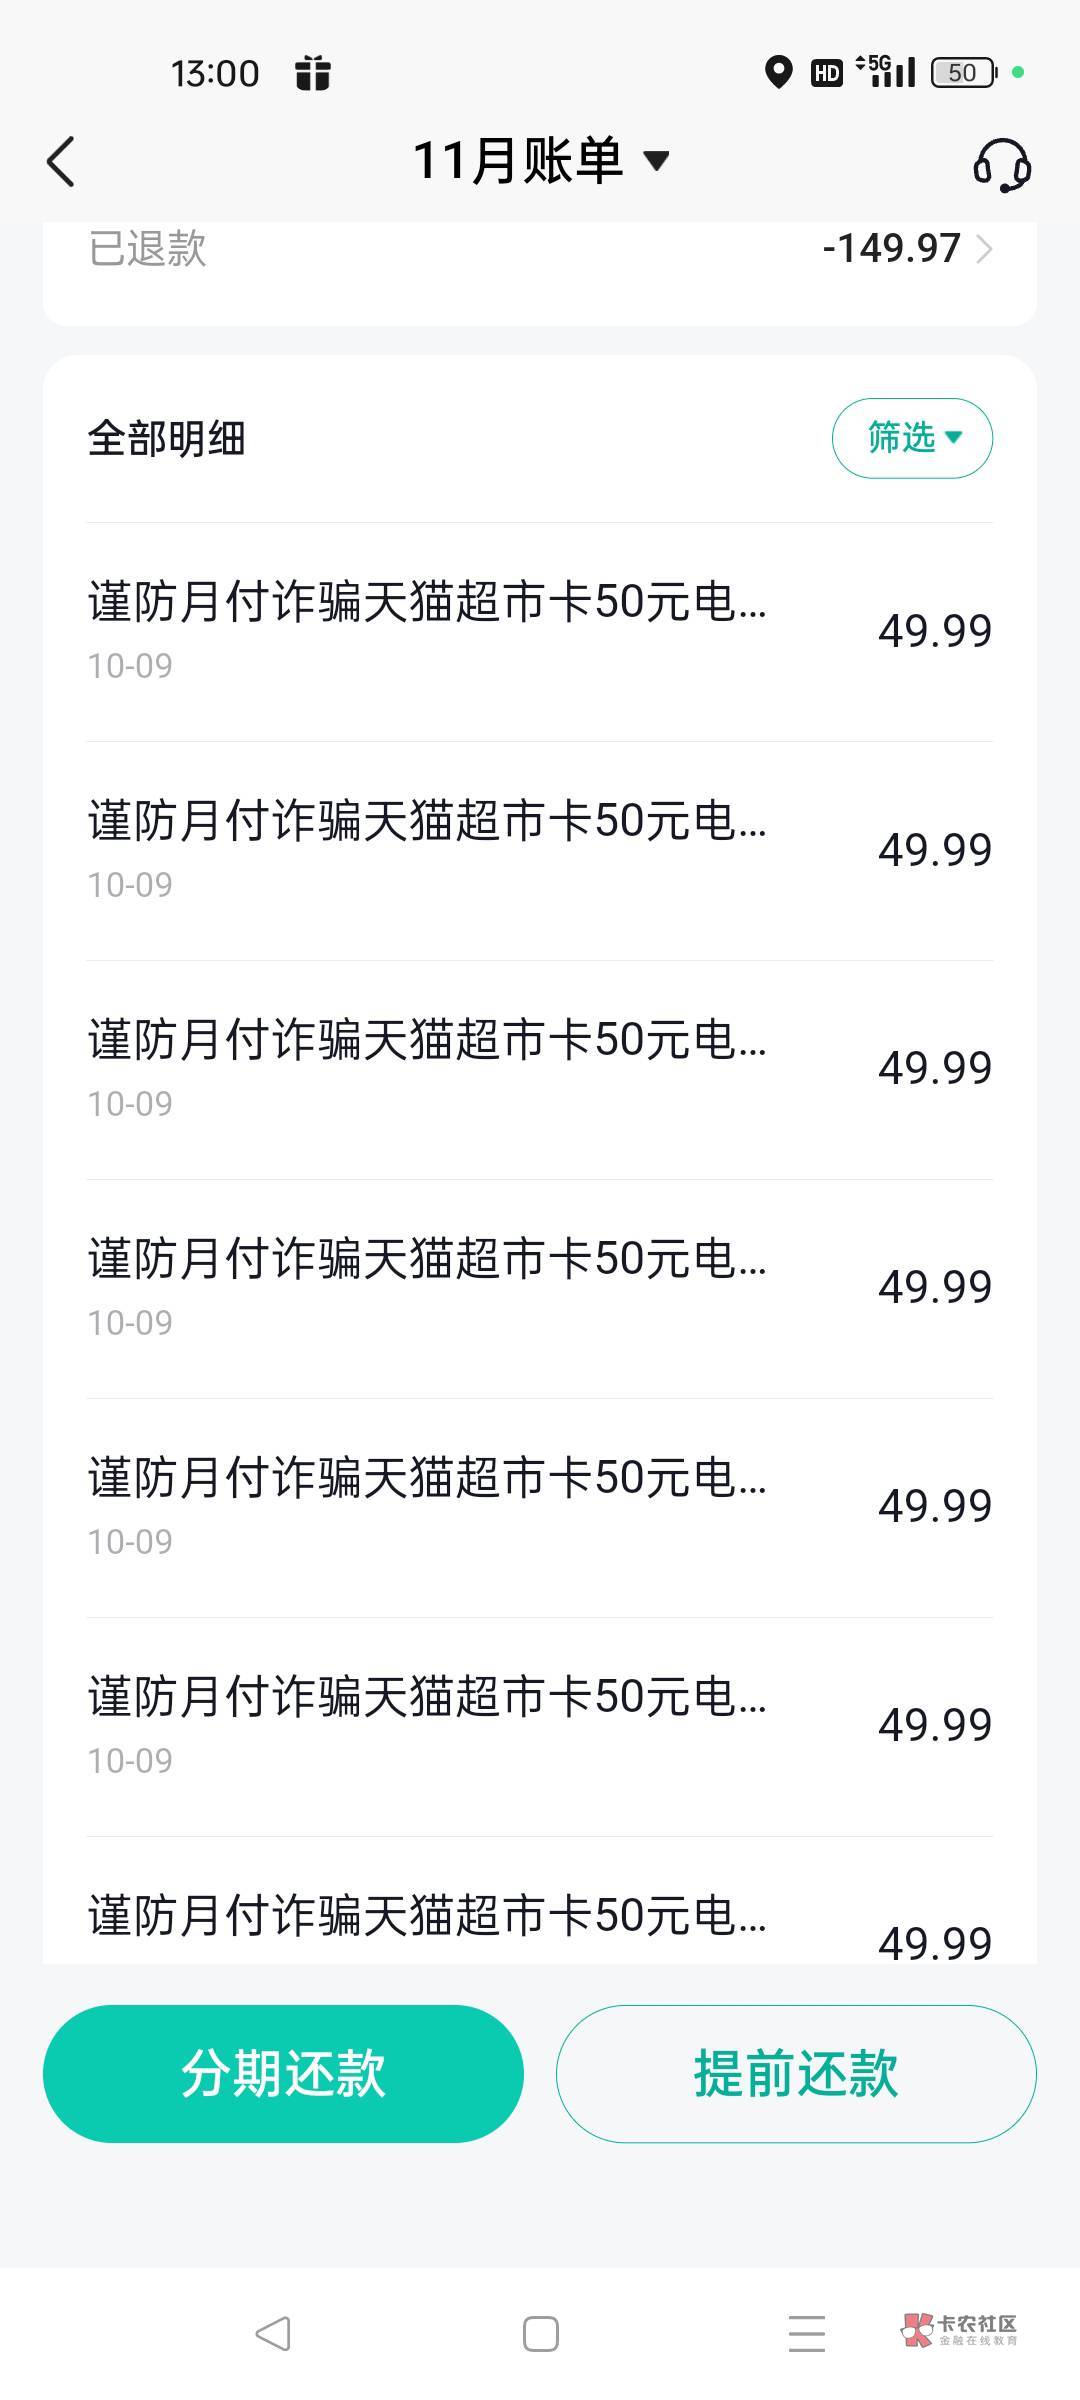Viewport: 1080px width, 2400px height.
Task: Tap the 分期还款 button
Action: tap(283, 2074)
